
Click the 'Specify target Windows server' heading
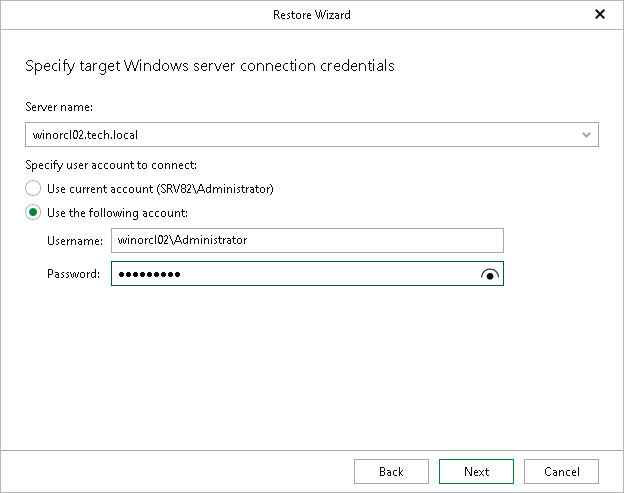pyautogui.click(x=210, y=66)
